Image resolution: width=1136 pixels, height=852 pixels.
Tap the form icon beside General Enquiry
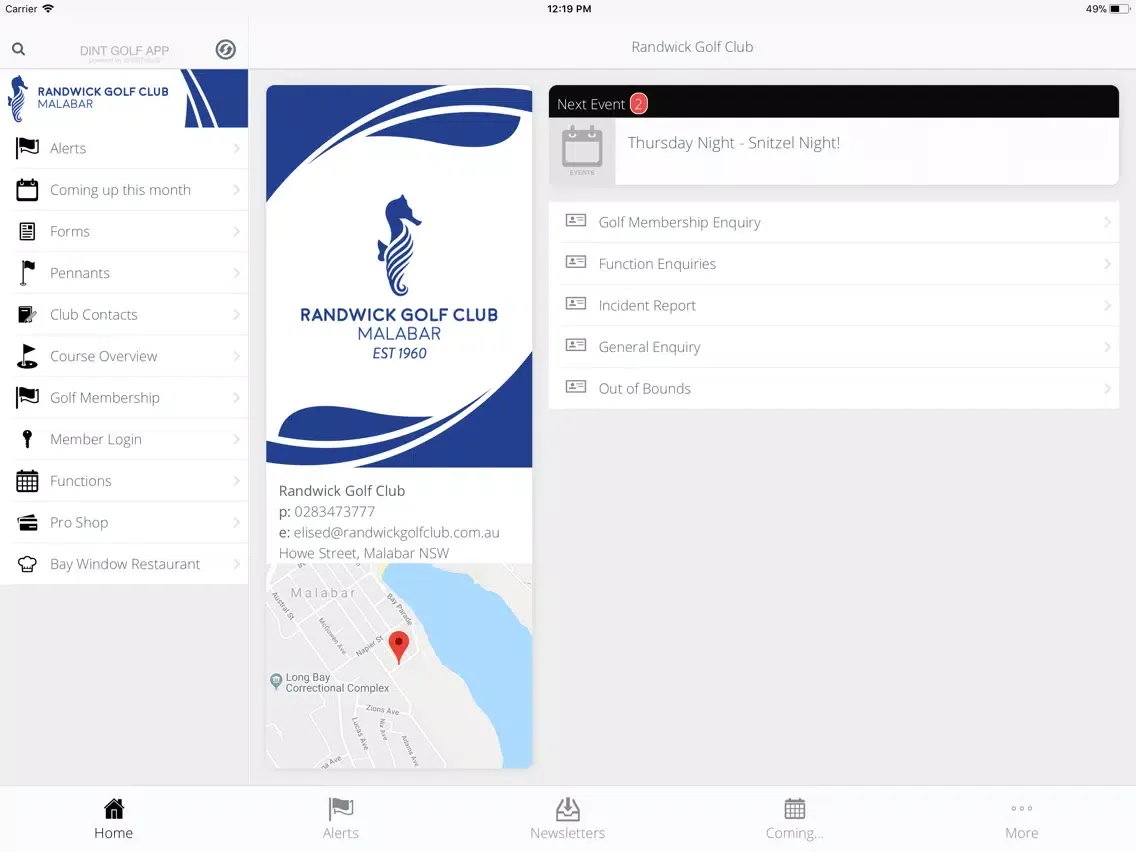point(576,345)
